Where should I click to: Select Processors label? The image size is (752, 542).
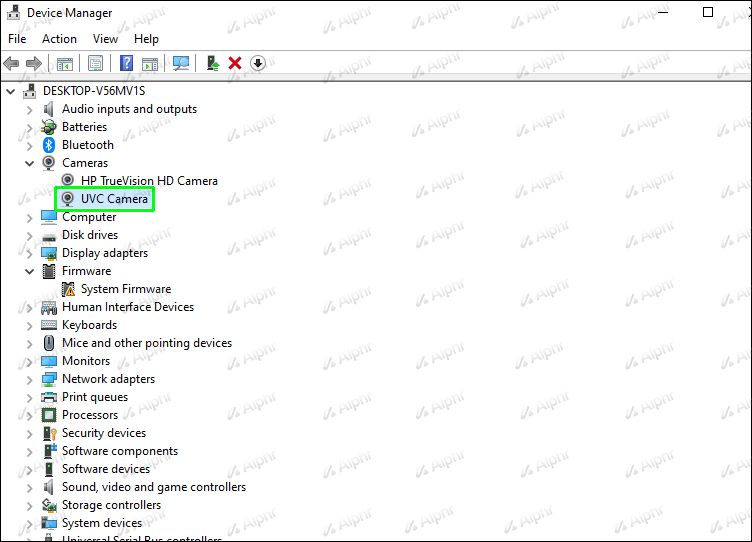tap(90, 415)
